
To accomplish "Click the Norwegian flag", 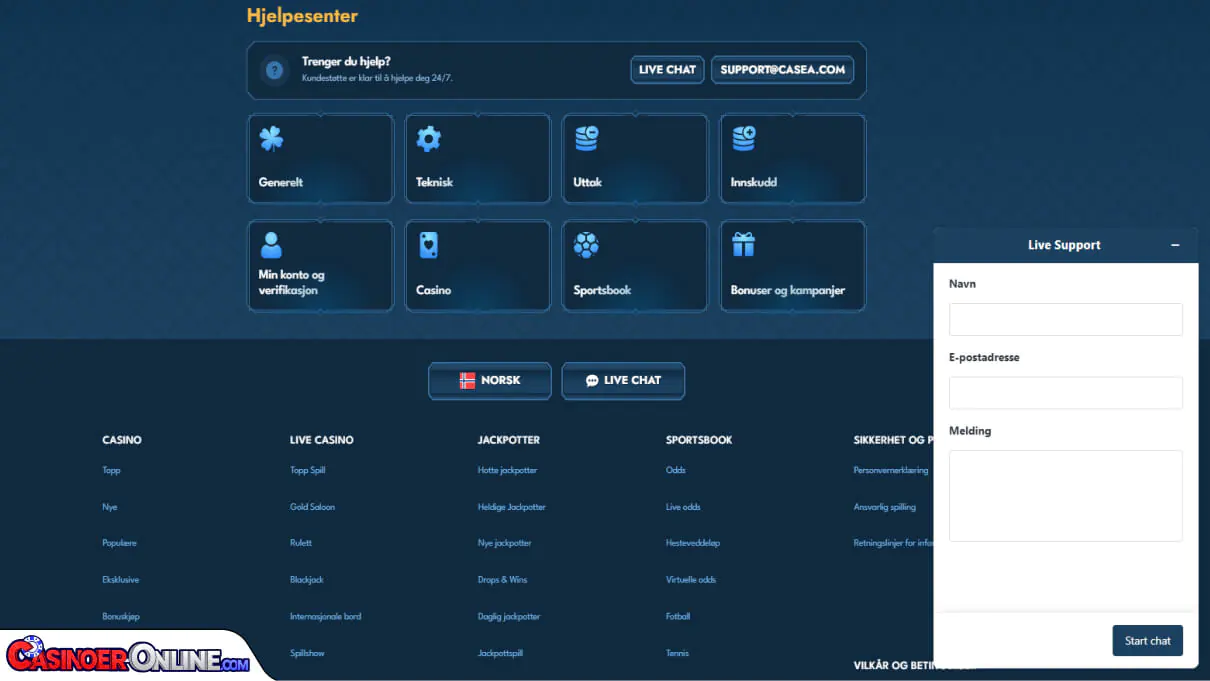I will click(469, 380).
